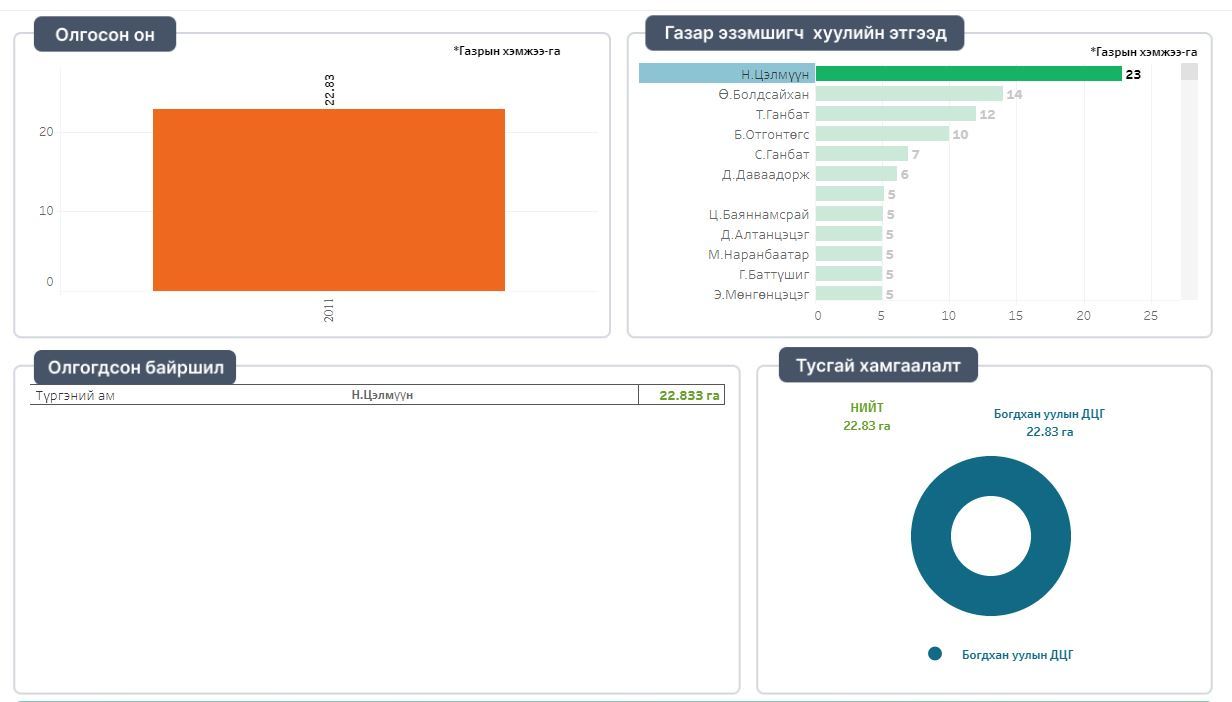Select the Д.Алтанцэцэг bar
The height and width of the screenshot is (702, 1232).
849,234
